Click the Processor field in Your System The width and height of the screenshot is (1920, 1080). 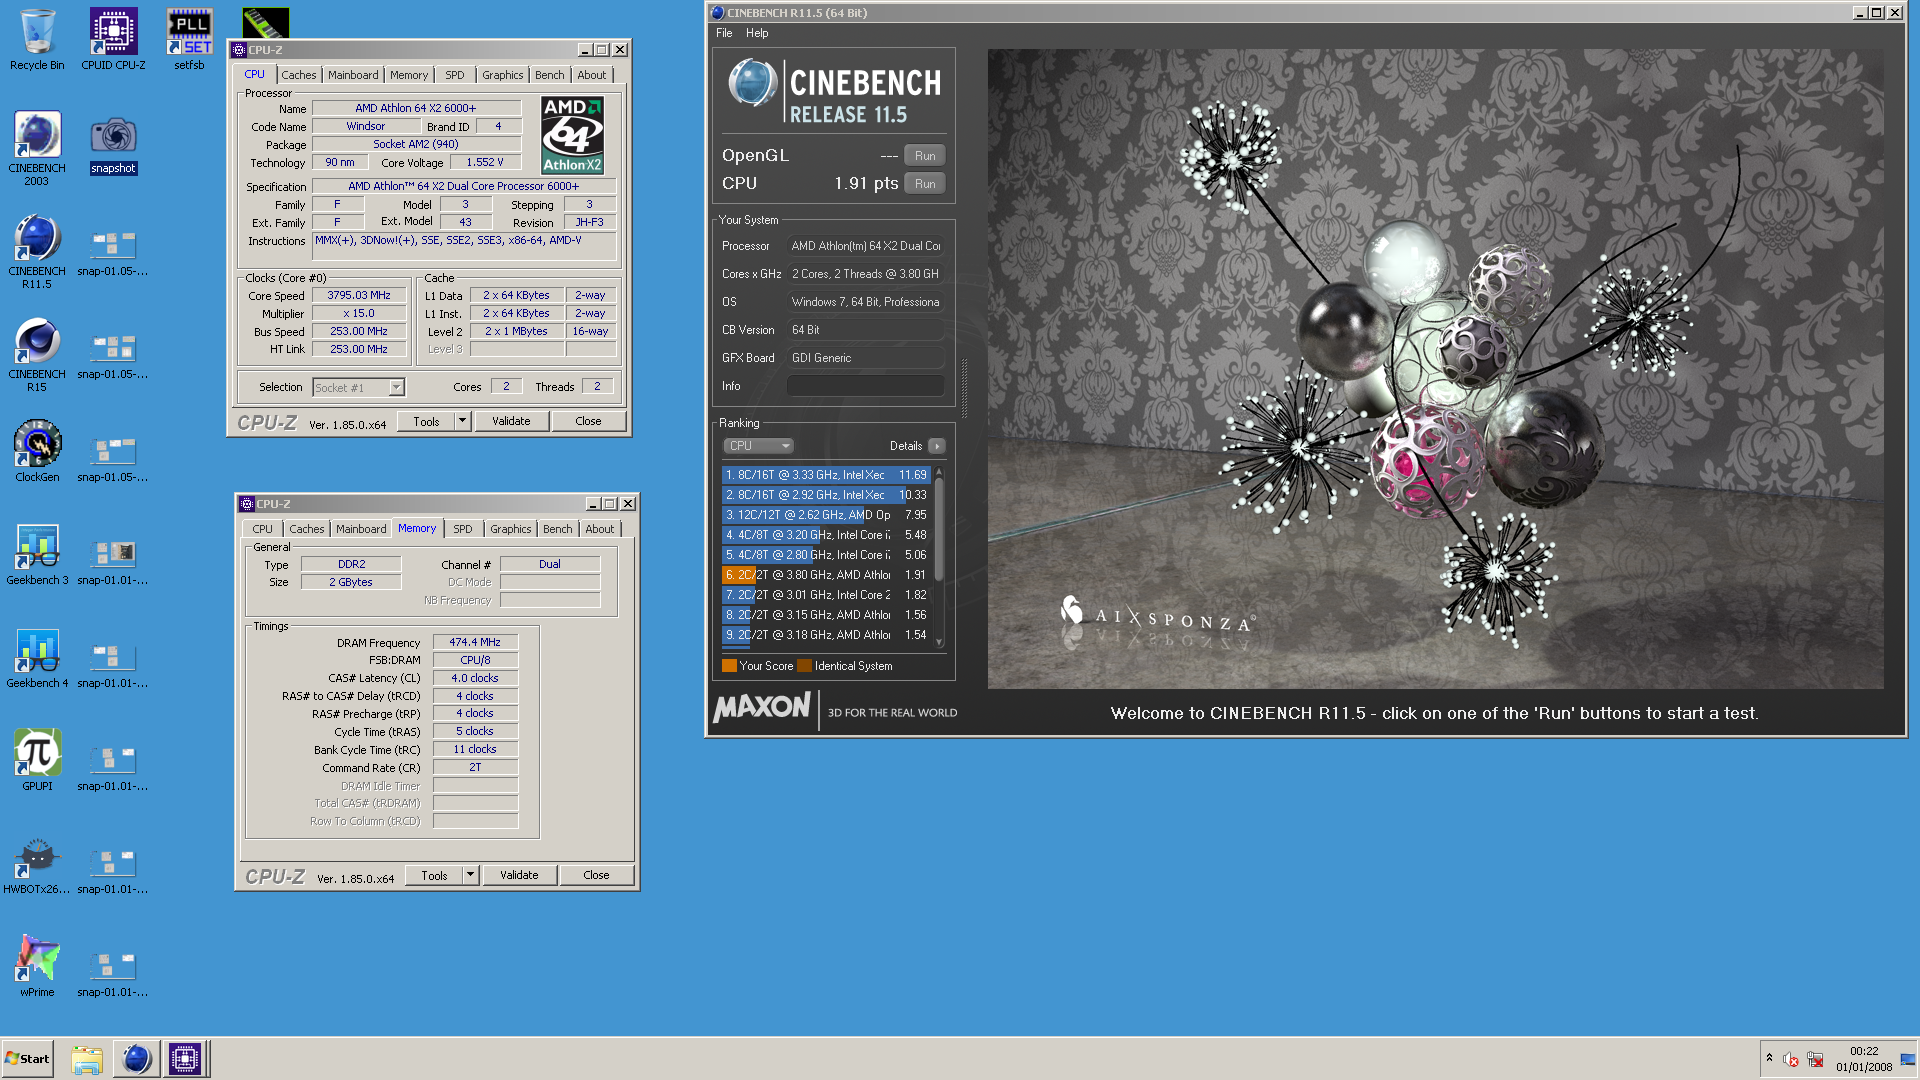(x=866, y=246)
